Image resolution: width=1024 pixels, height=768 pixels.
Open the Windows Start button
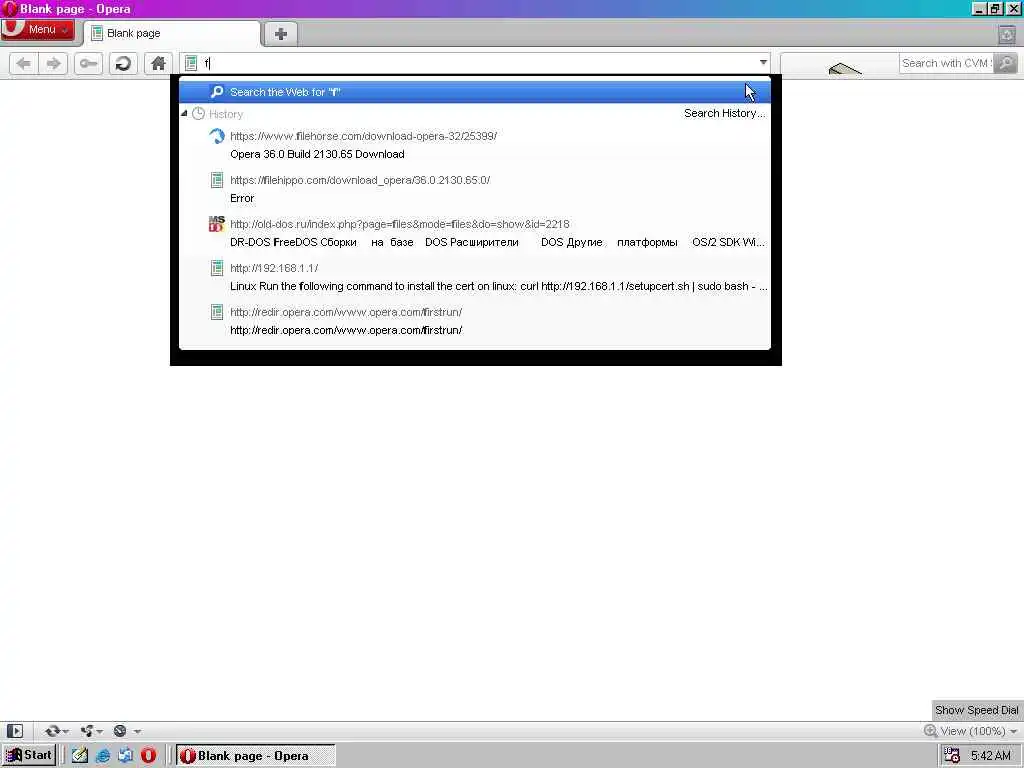coord(29,756)
